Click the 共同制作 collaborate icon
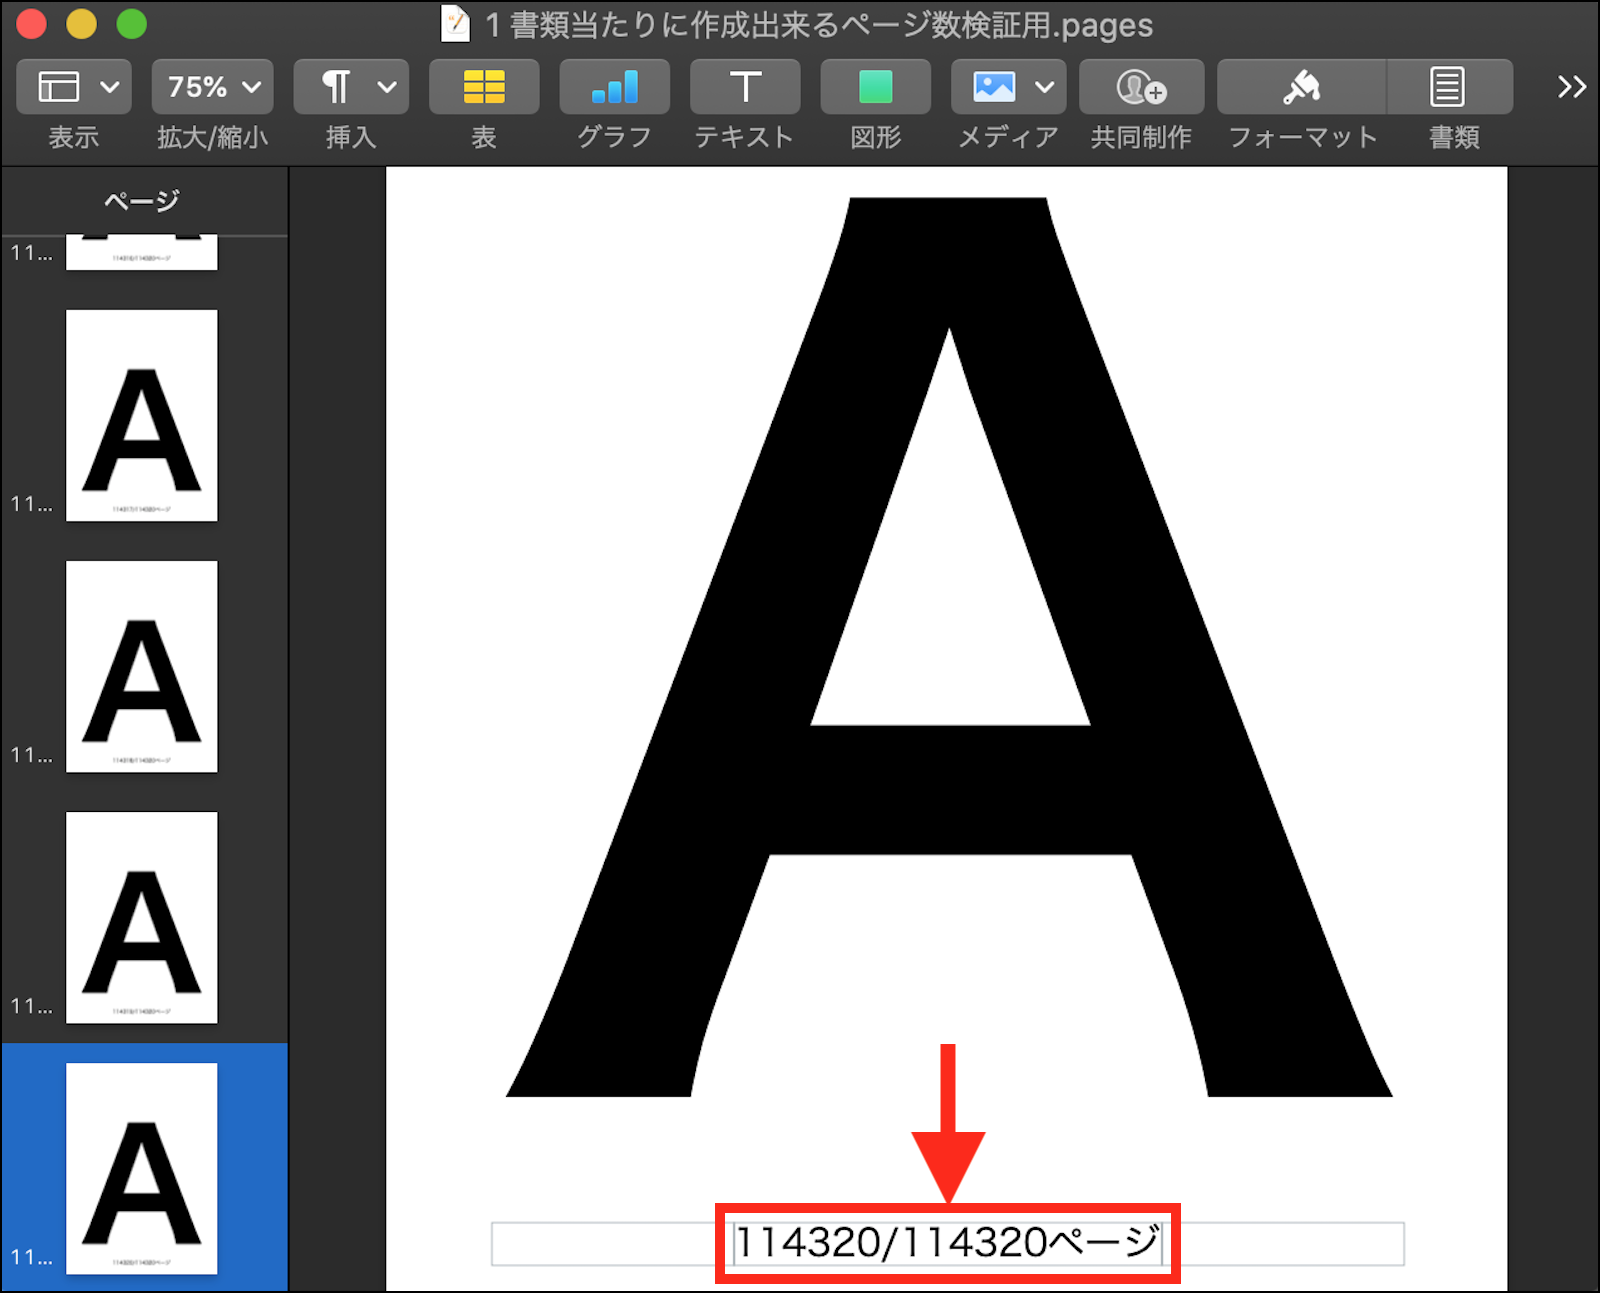Image resolution: width=1600 pixels, height=1293 pixels. pos(1141,88)
